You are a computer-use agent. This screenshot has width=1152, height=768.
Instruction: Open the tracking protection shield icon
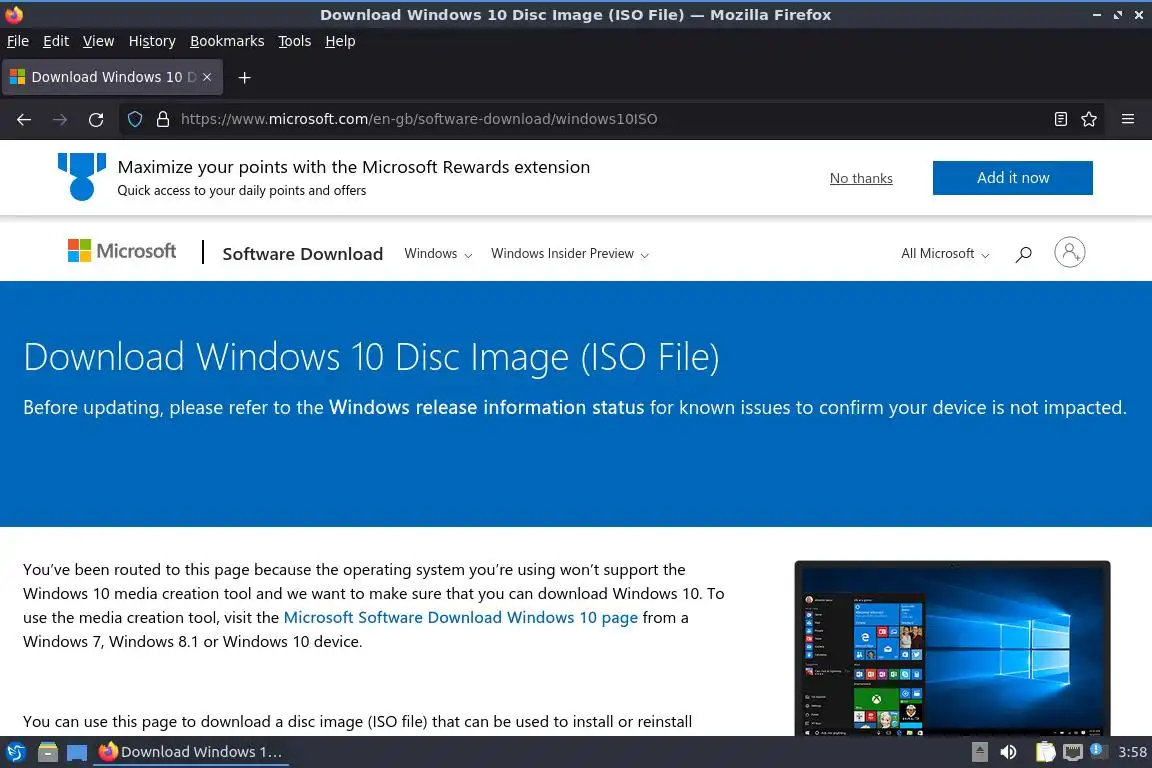coord(134,119)
